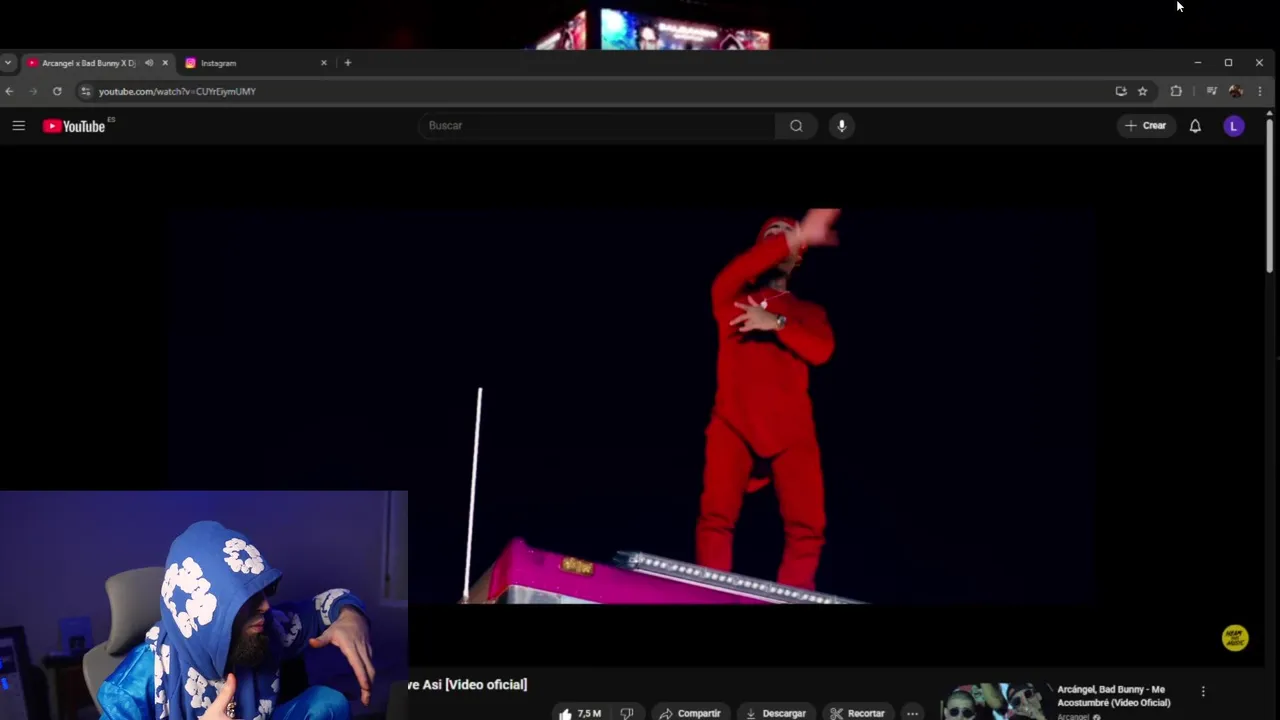Click the Compartir share button
1280x720 pixels.
[x=690, y=713]
